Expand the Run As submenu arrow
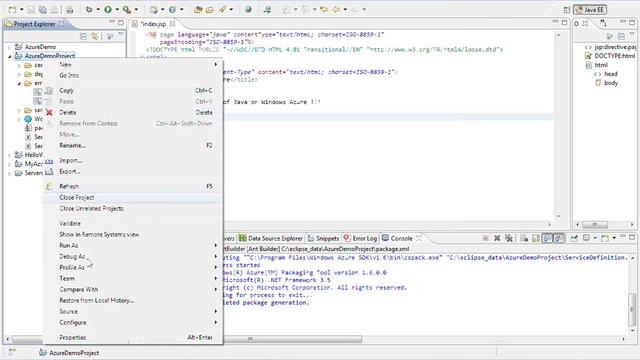The height and width of the screenshot is (360, 640). [216, 245]
